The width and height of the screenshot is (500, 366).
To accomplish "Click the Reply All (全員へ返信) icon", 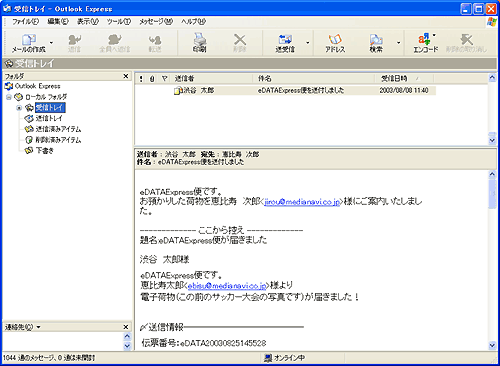I will [114, 39].
